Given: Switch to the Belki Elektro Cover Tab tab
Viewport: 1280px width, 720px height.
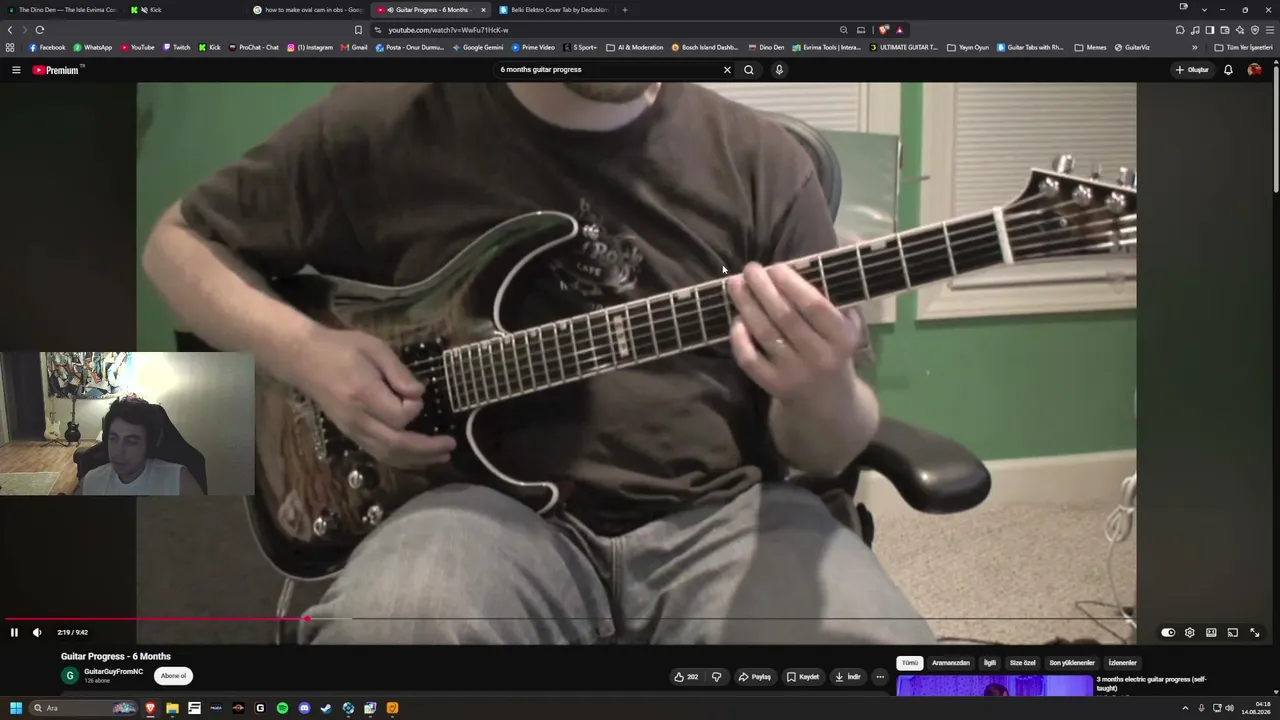Looking at the screenshot, I should [x=553, y=10].
